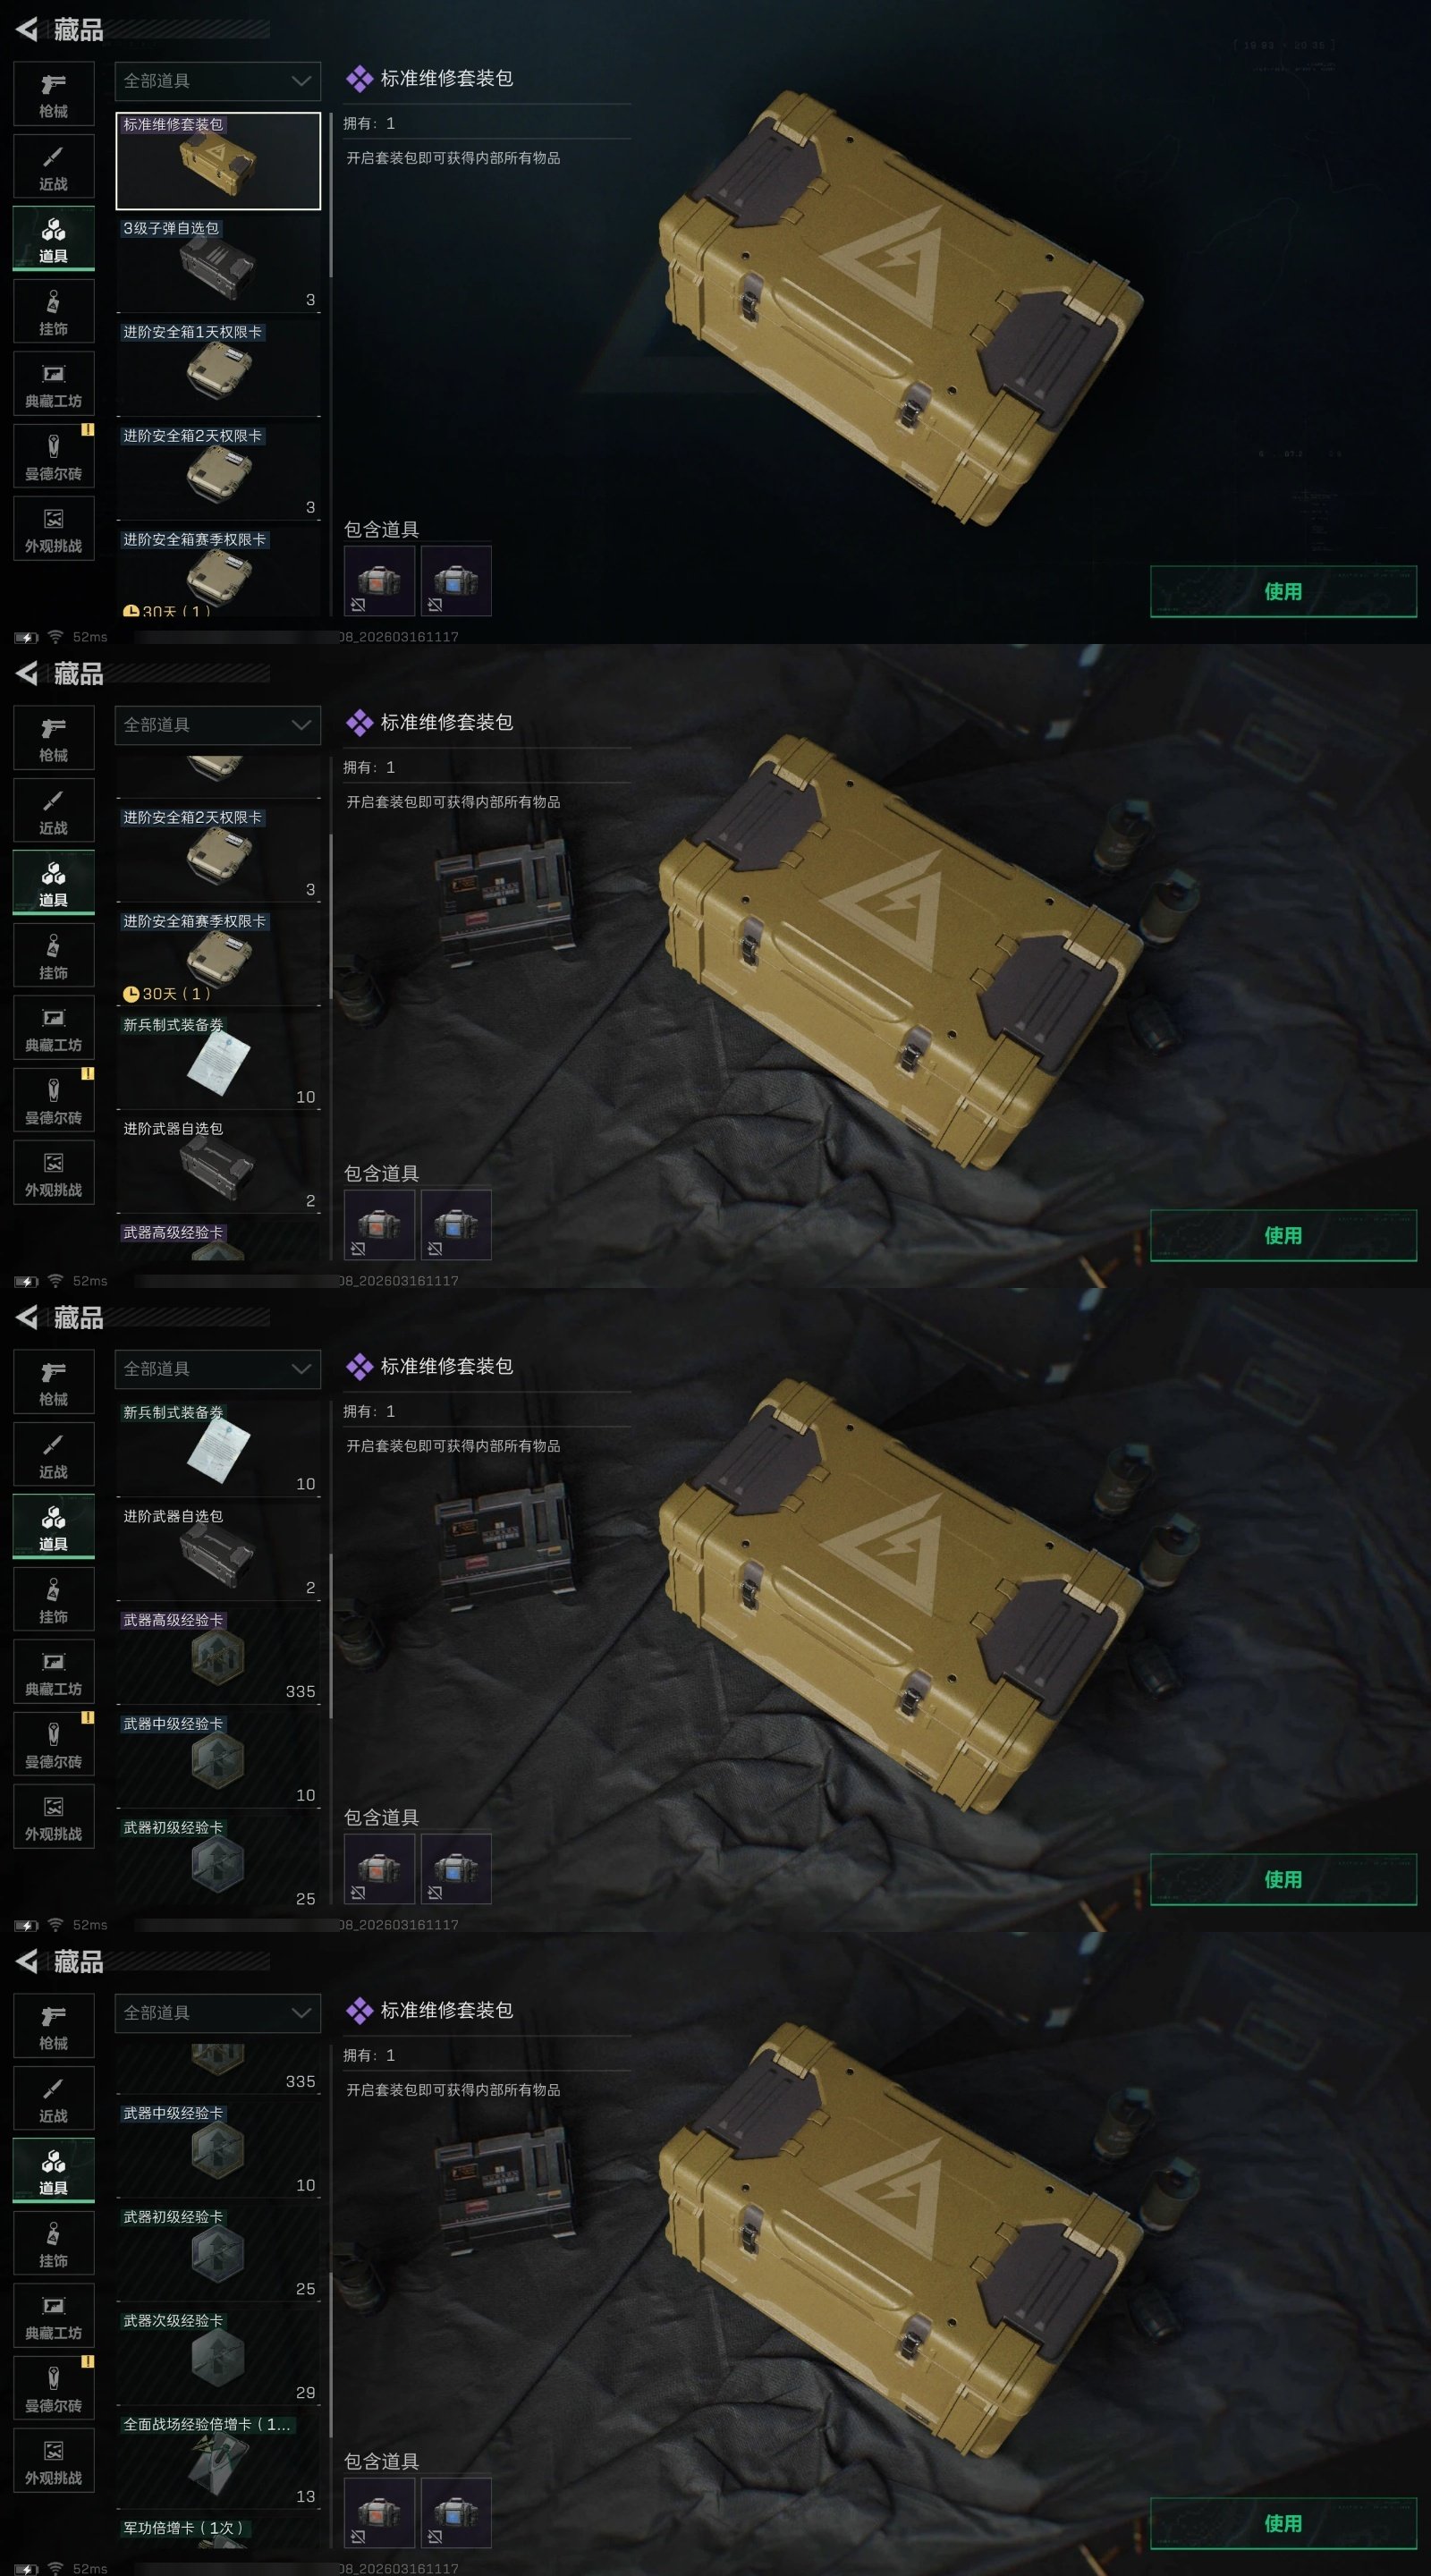This screenshot has height=2576, width=1431.
Task: Choose the 全面战场经验倍增卡 item icon
Action: [x=218, y=2463]
